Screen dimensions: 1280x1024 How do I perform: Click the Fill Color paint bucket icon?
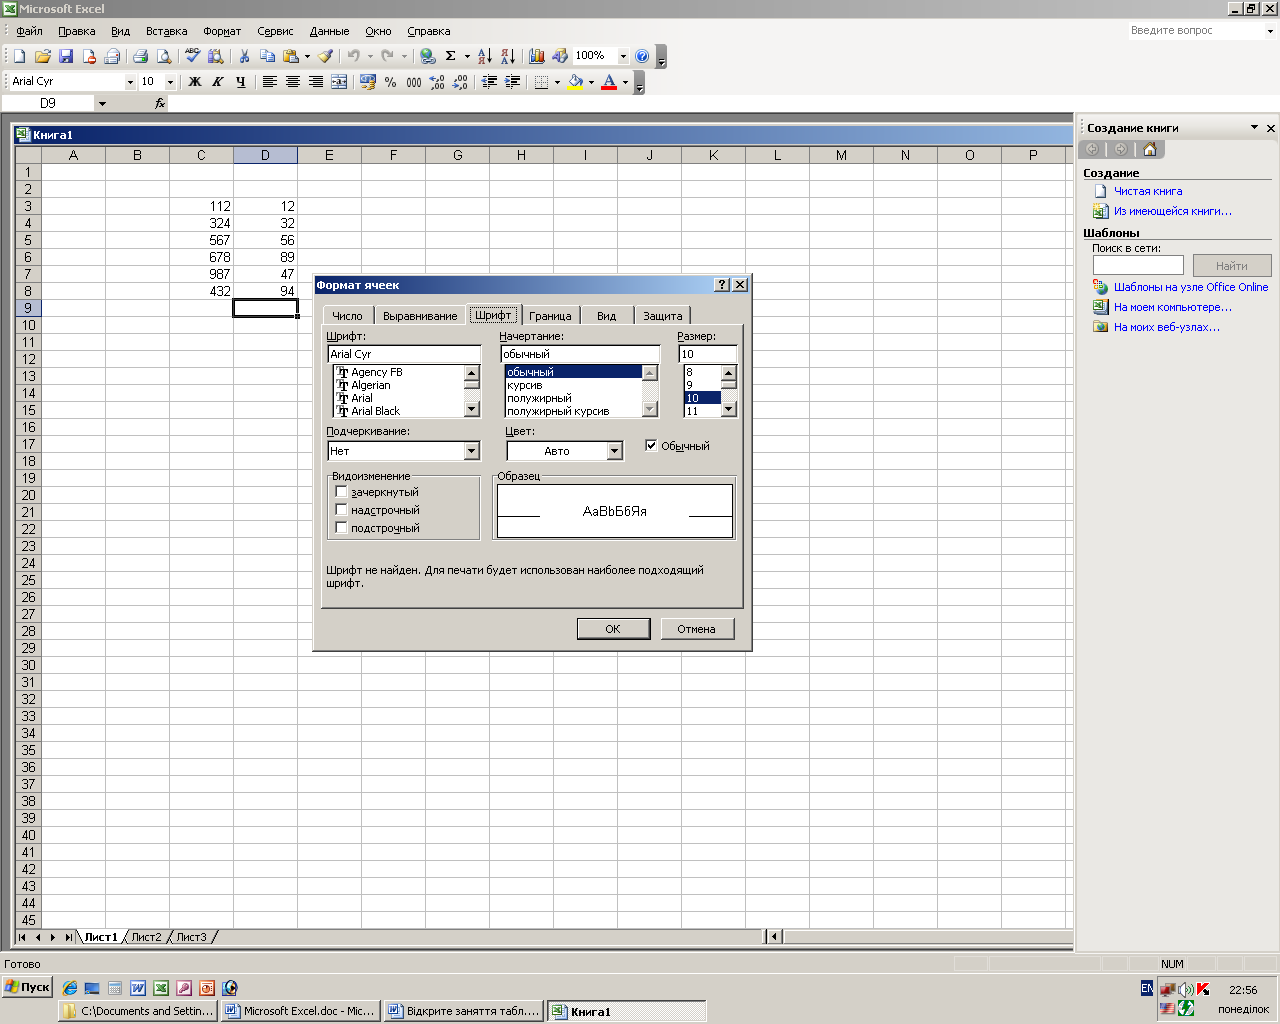(575, 82)
